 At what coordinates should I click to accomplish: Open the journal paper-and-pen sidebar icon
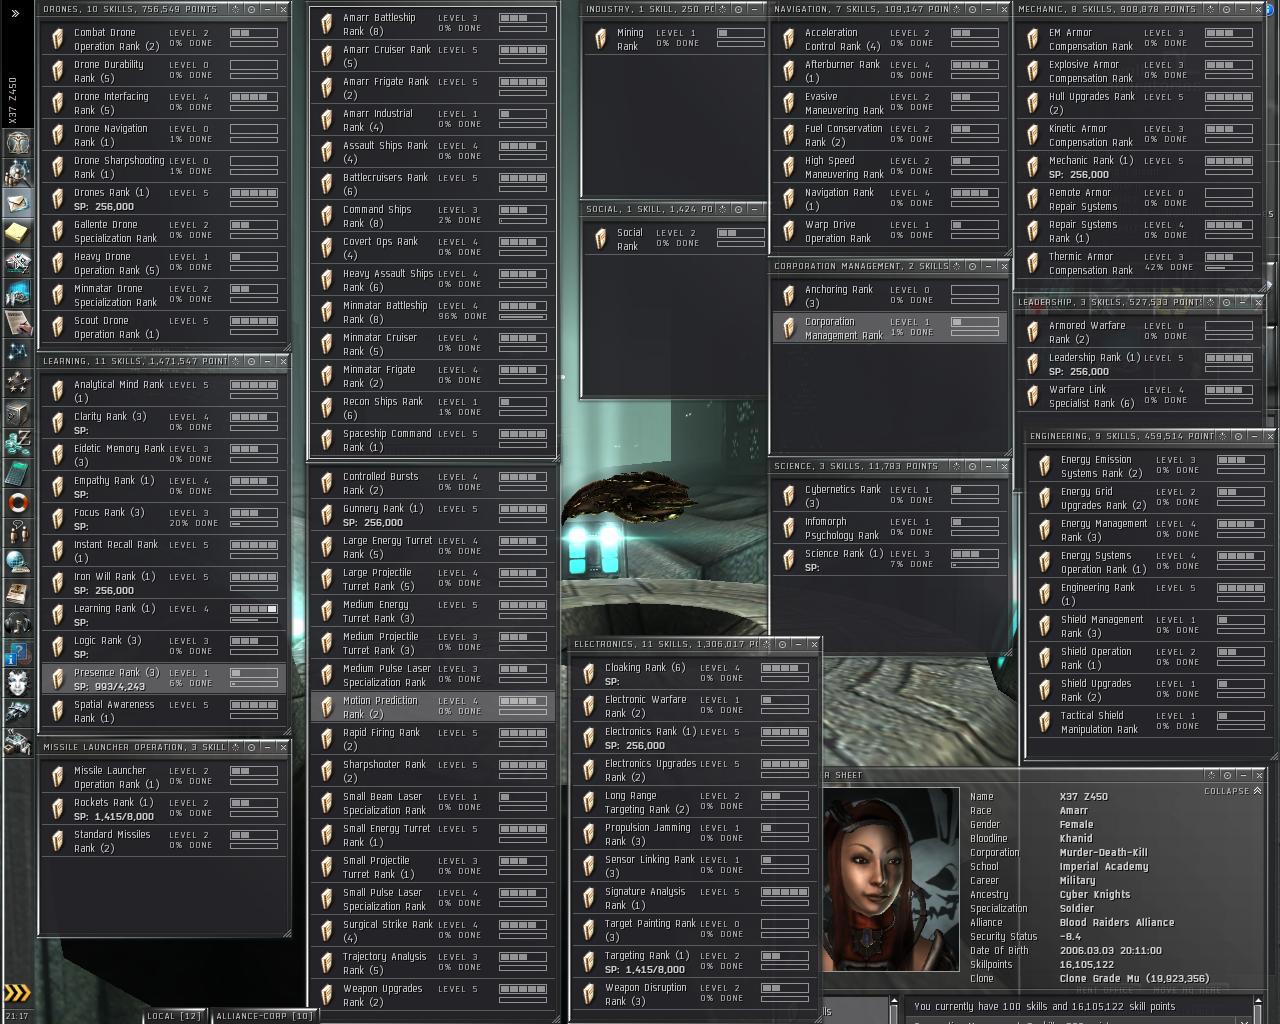19,322
